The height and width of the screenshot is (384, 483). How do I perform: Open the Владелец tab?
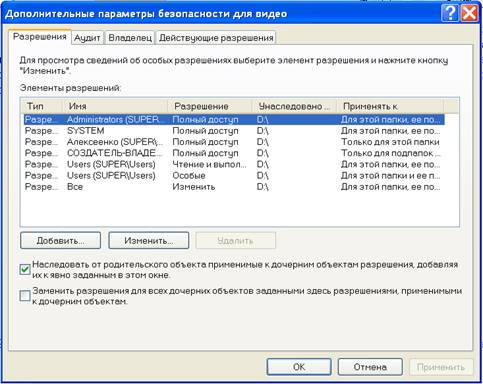130,38
